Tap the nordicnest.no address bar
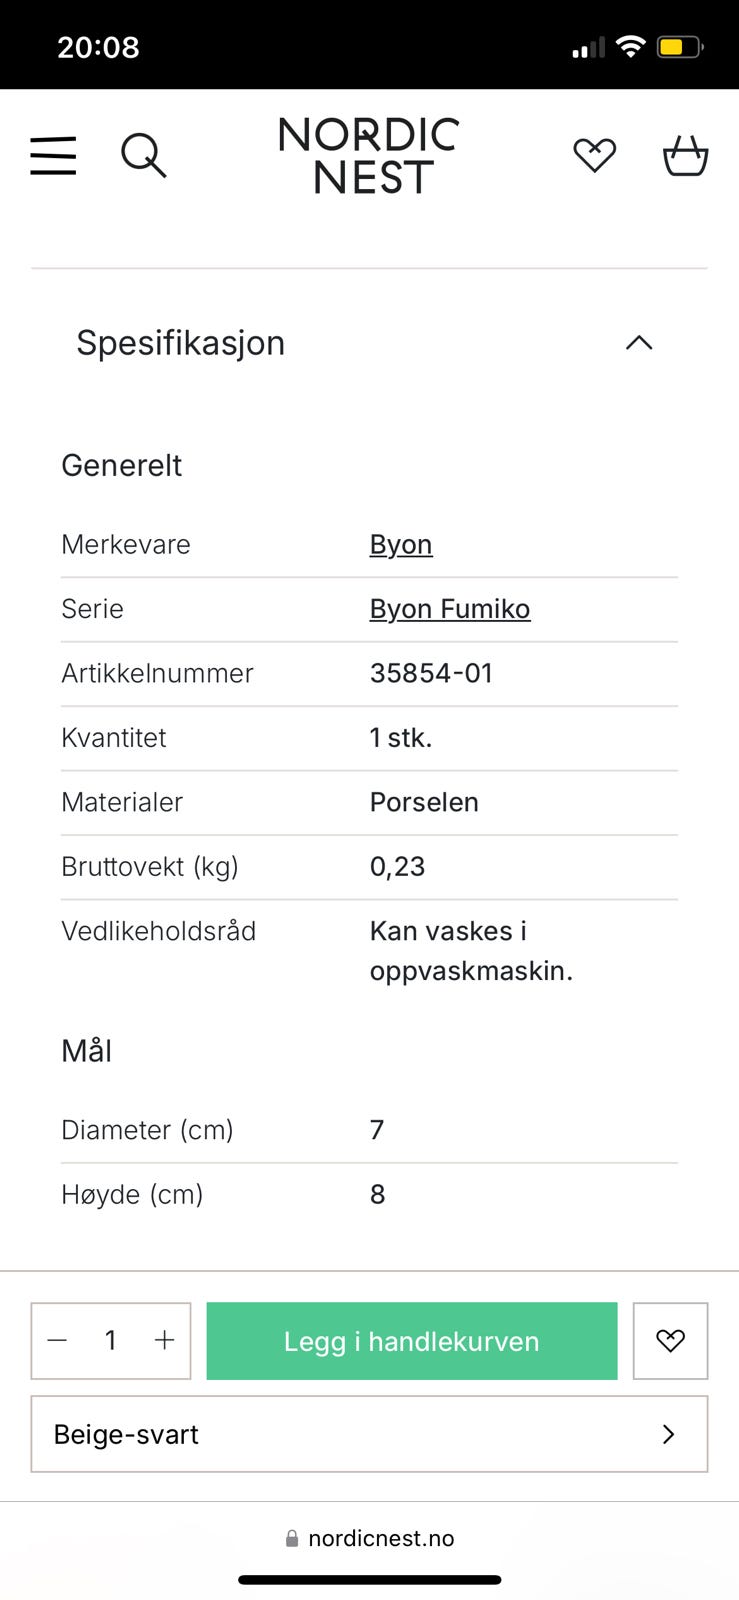739x1600 pixels. 380,1538
